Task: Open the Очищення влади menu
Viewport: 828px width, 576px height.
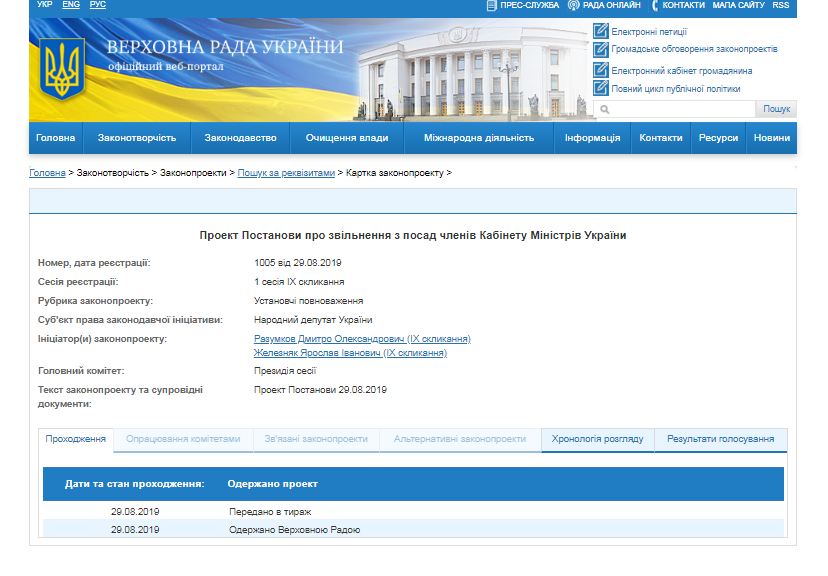Action: pyautogui.click(x=347, y=138)
